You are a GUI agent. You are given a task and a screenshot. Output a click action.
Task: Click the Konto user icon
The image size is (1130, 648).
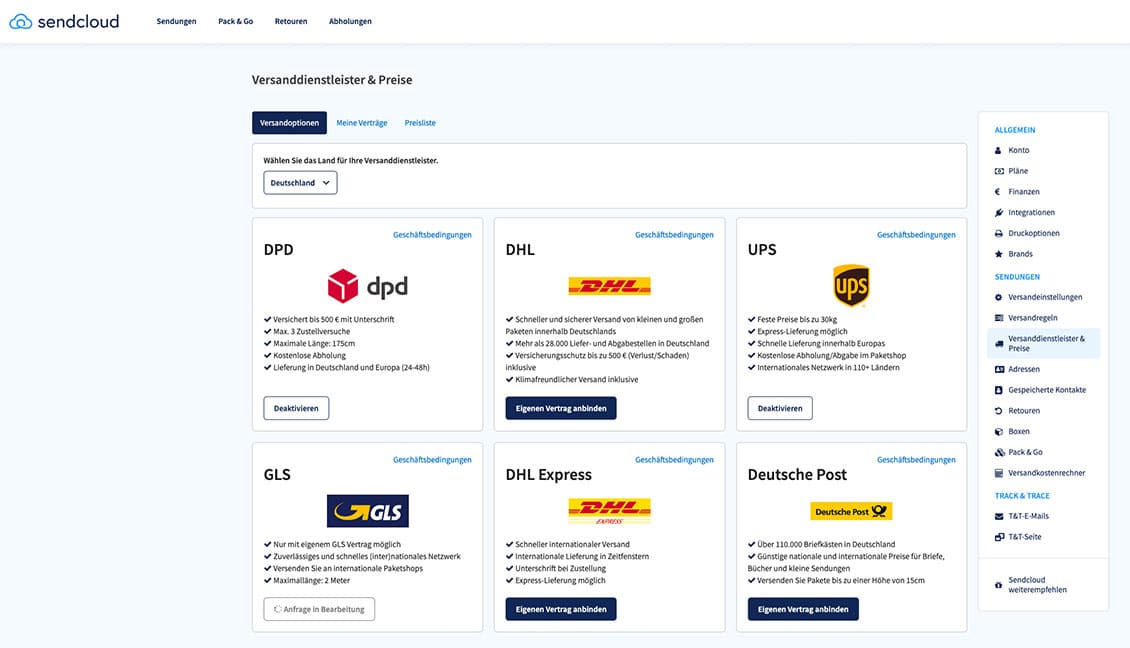(998, 151)
